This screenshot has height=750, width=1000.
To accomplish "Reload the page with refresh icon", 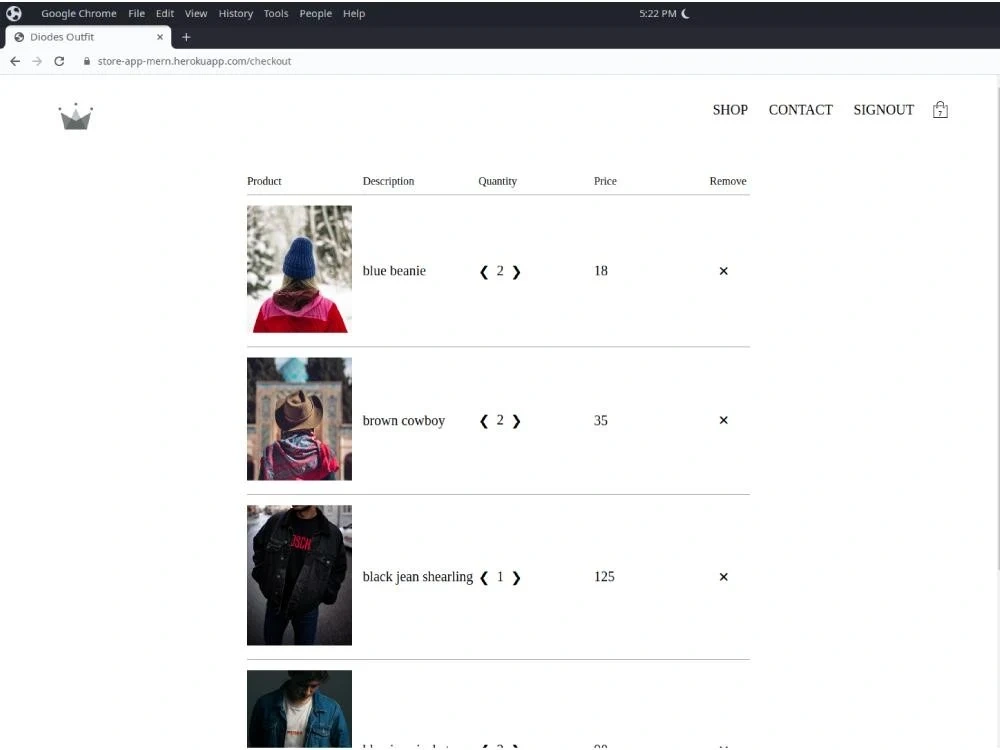I will (x=59, y=61).
